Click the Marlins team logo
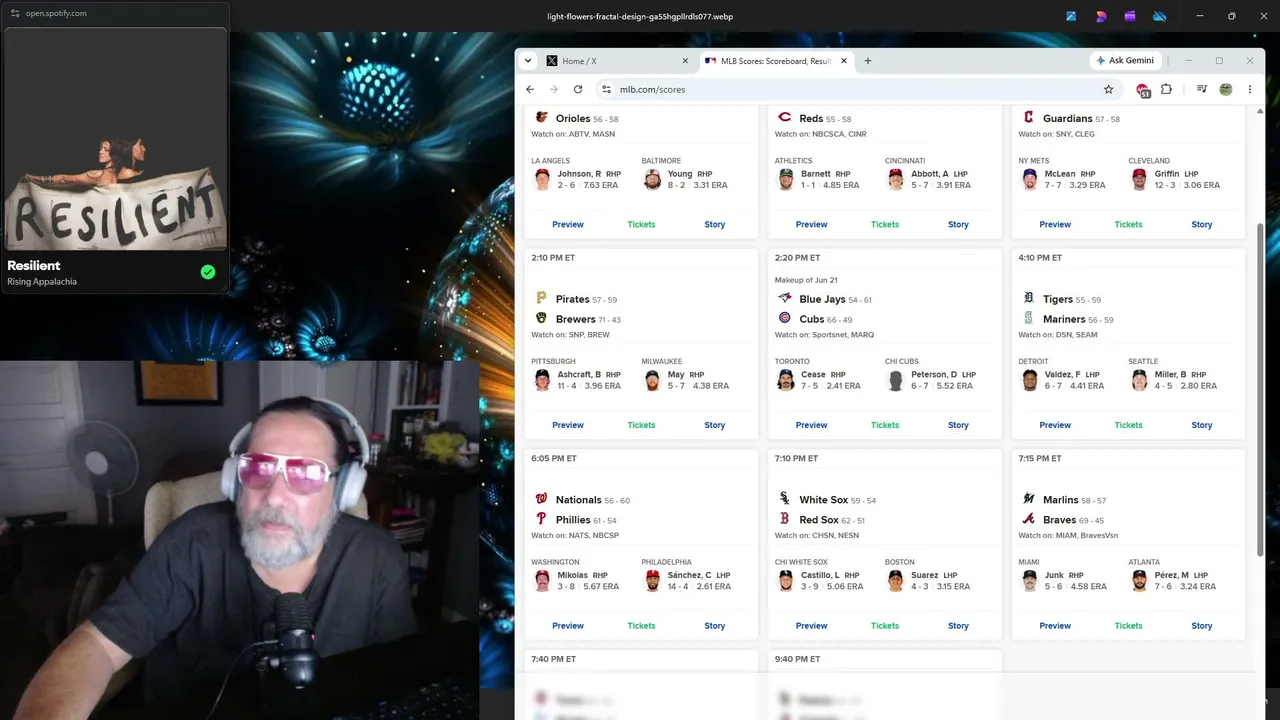This screenshot has width=1280, height=720. (1028, 499)
